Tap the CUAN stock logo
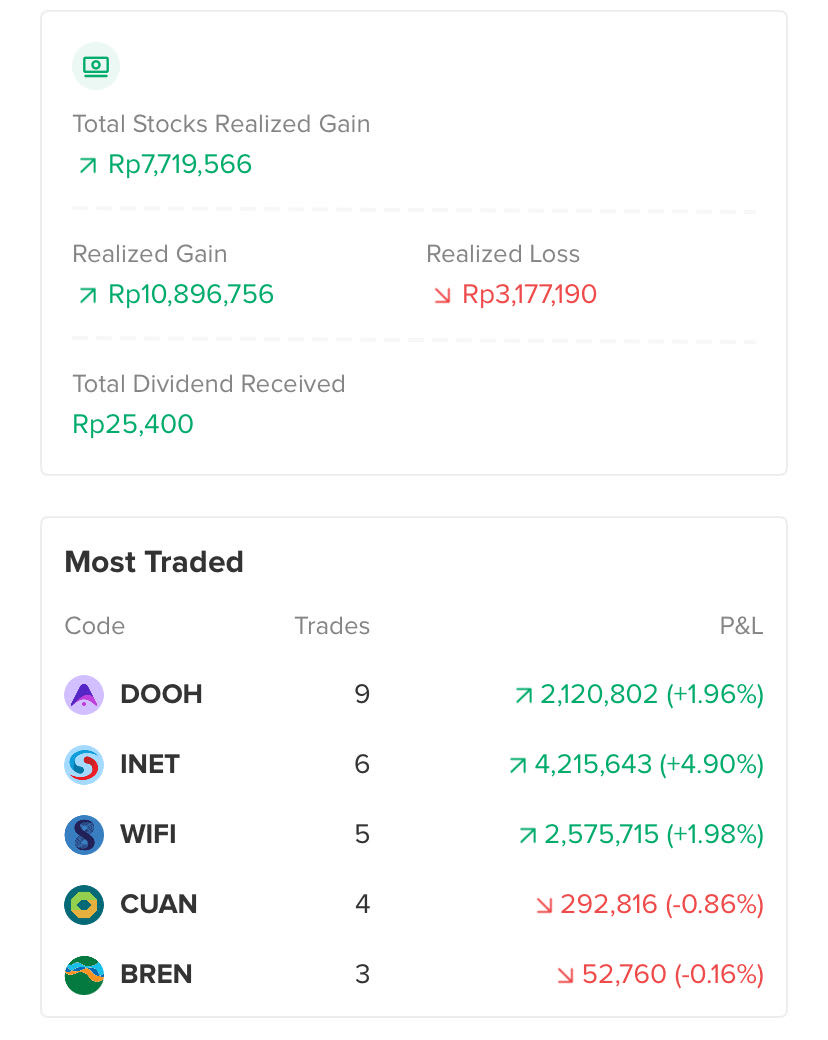 click(84, 905)
